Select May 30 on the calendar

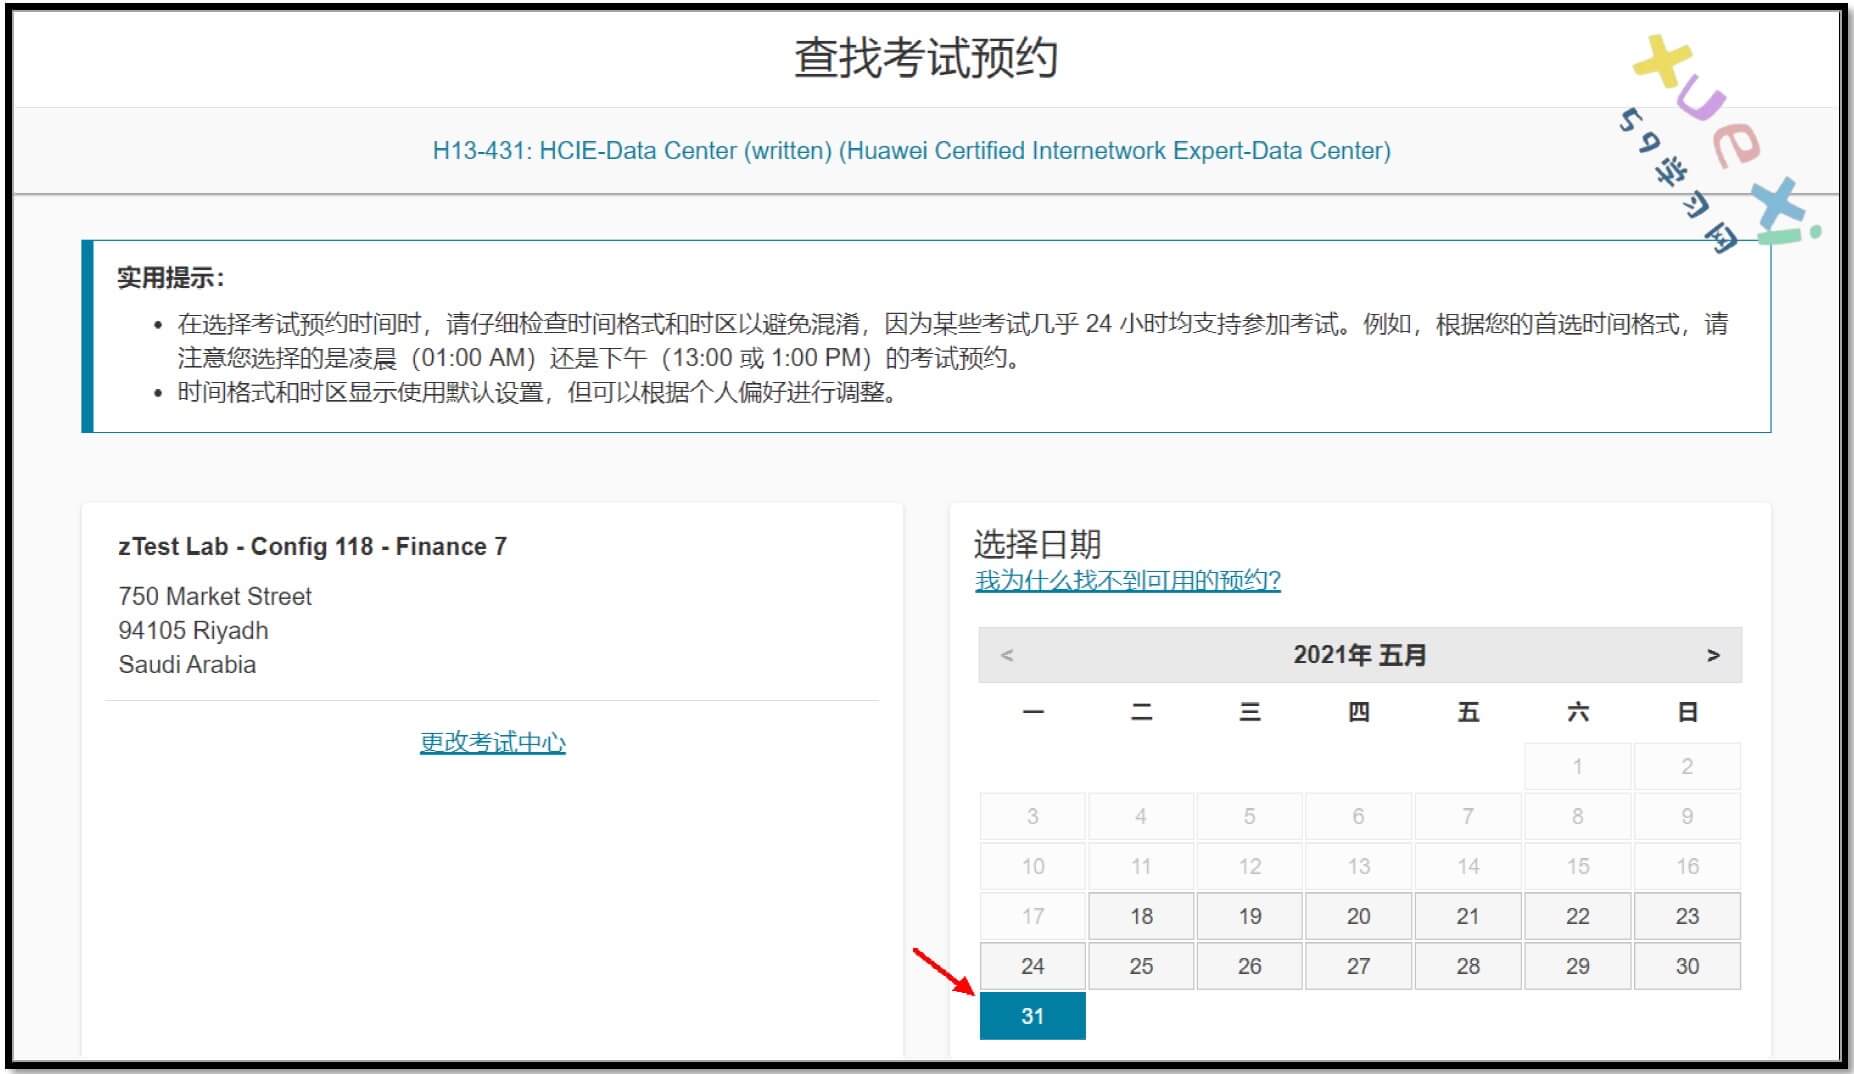(x=1687, y=966)
